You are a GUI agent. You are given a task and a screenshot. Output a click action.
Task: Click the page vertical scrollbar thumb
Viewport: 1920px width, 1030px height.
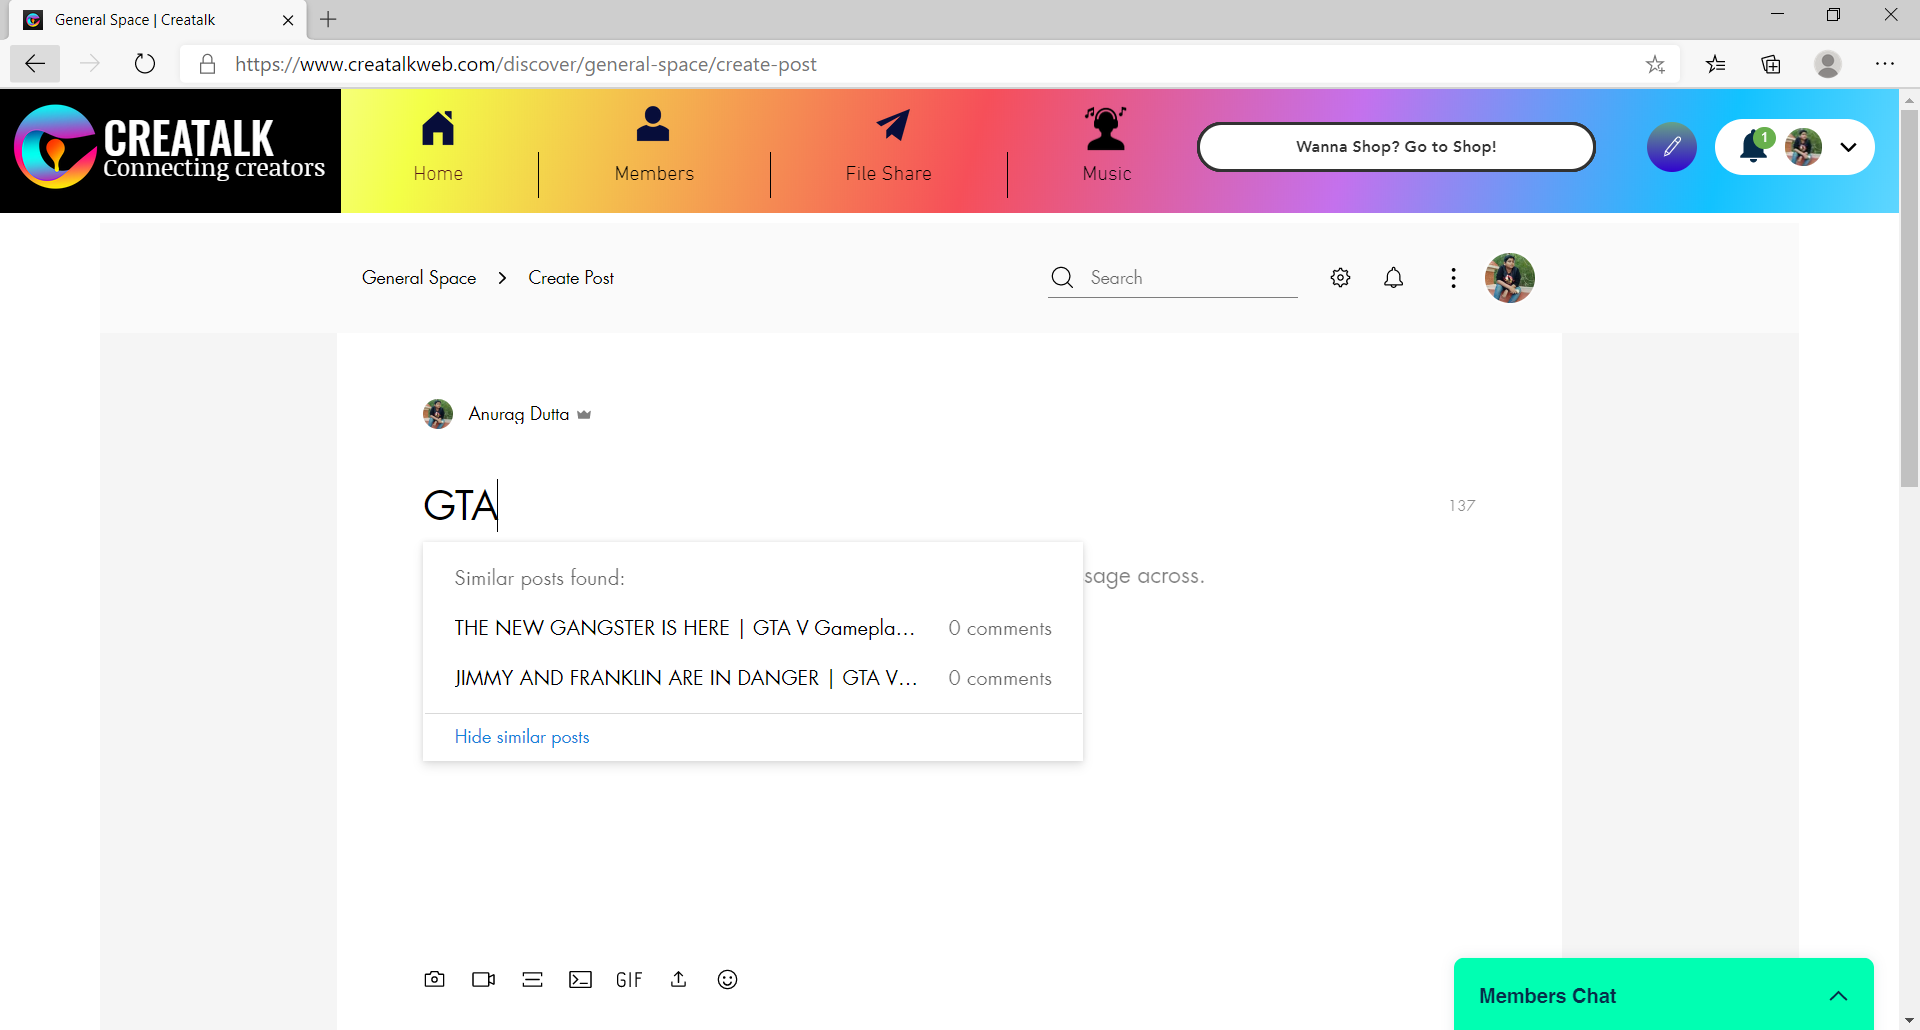[x=1910, y=298]
